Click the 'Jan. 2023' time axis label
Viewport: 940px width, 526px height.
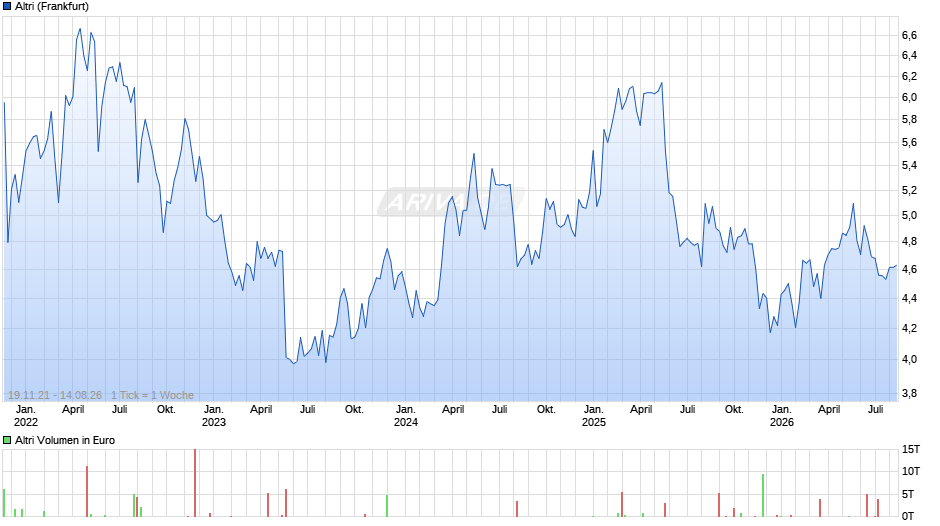(214, 416)
